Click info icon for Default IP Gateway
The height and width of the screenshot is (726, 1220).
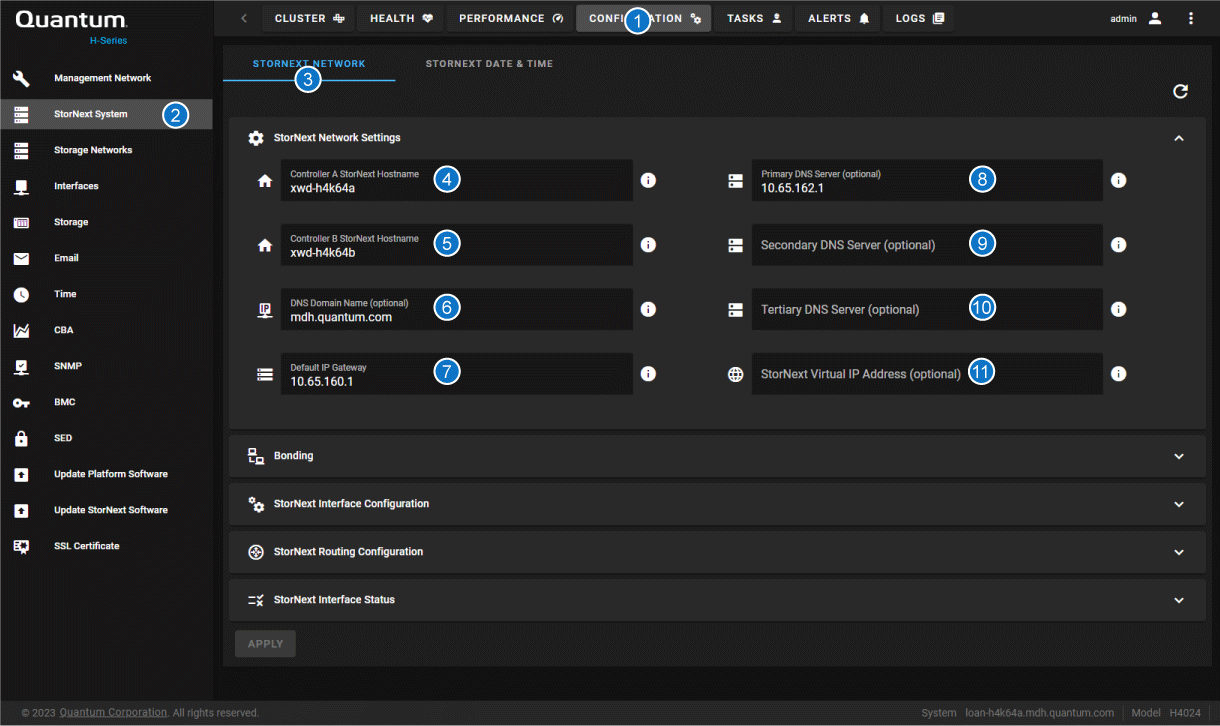point(648,374)
